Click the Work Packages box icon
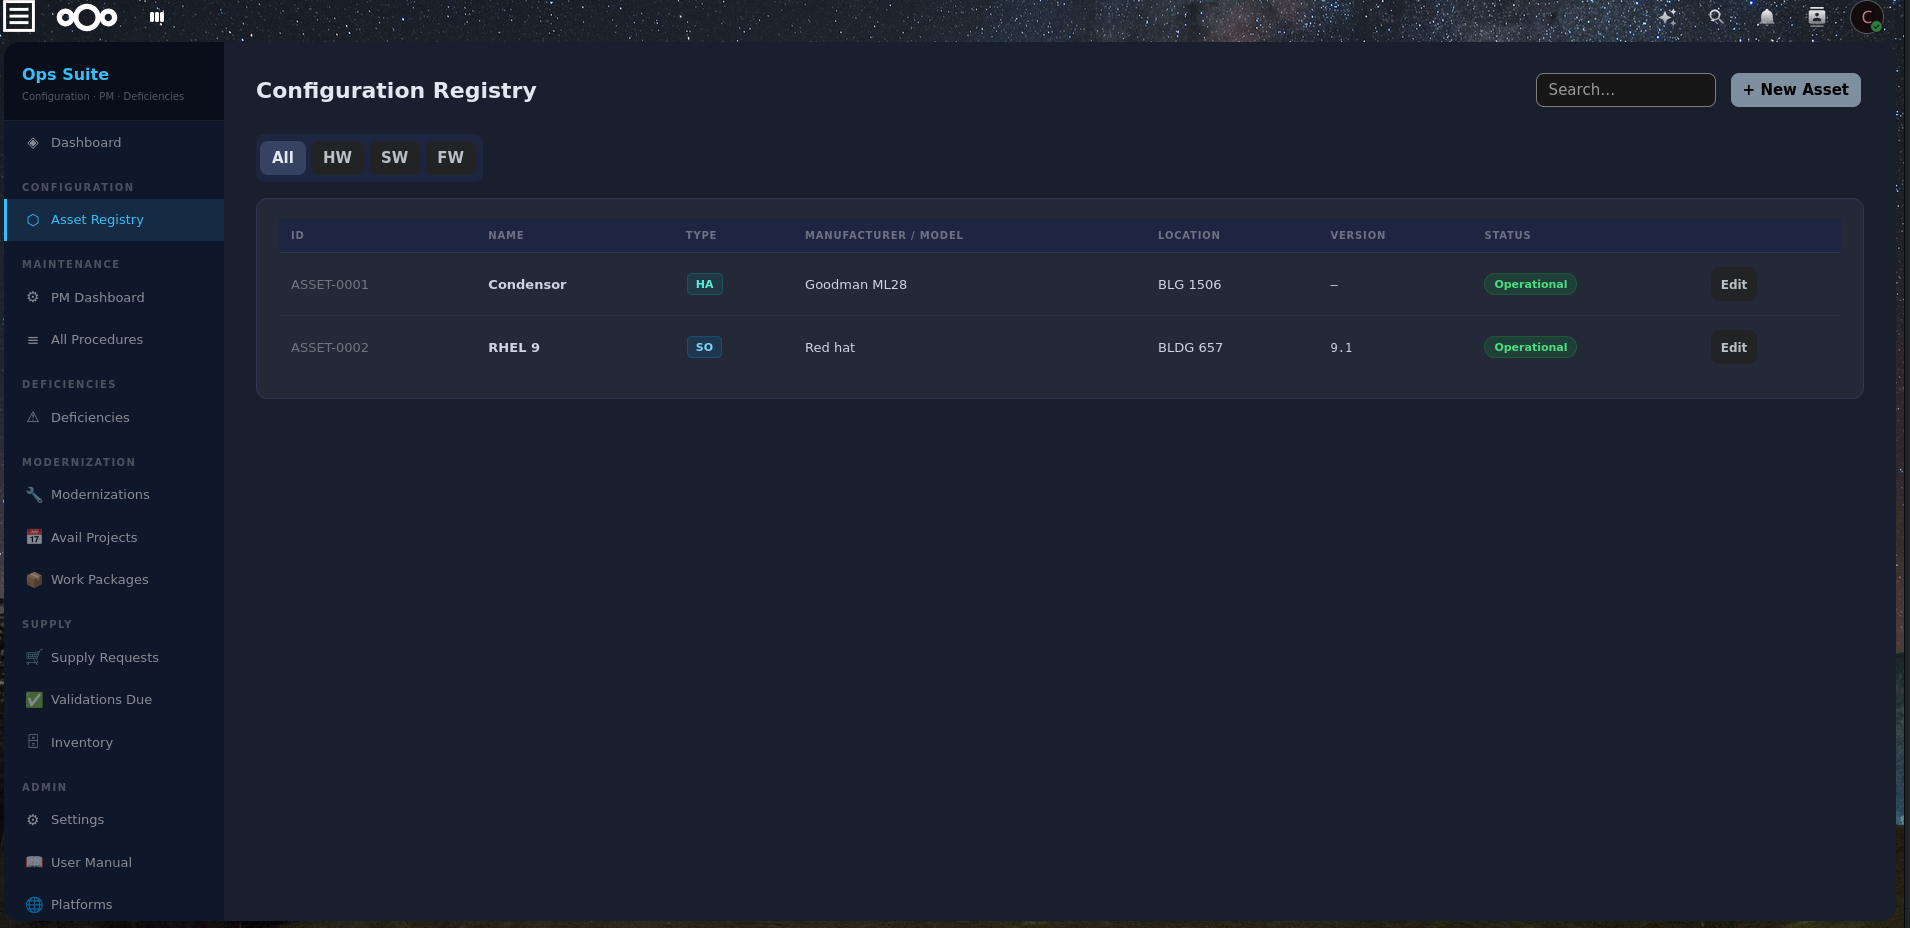 click(34, 580)
